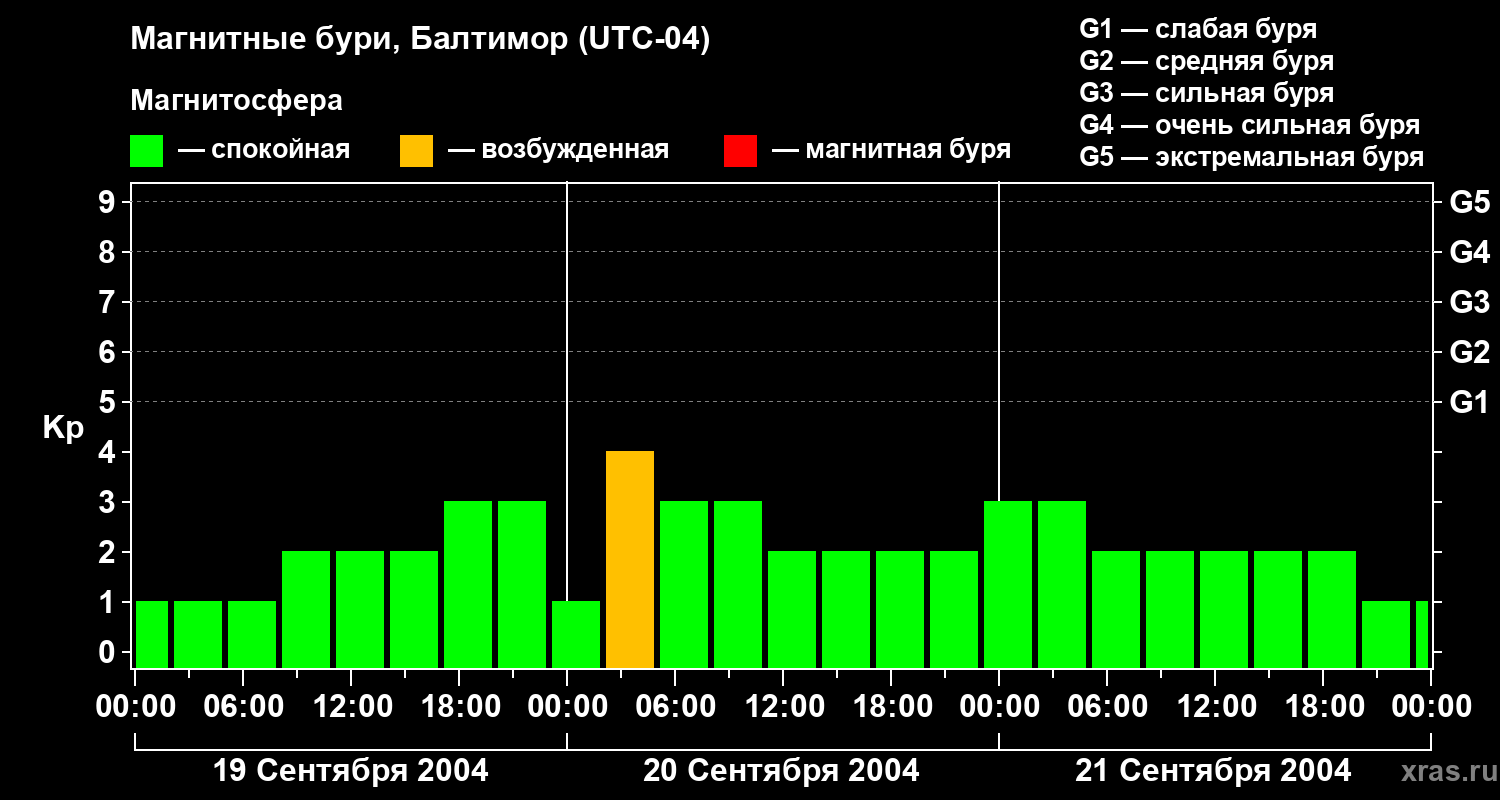Click the '— магнитная буря' legend label
The image size is (1500, 800).
point(892,151)
